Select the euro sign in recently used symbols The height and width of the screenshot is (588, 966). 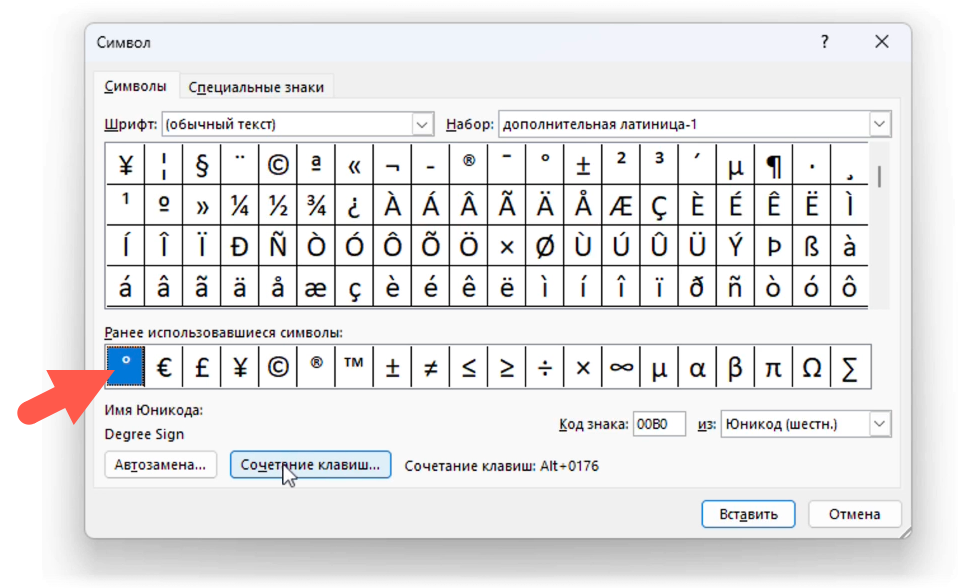[x=164, y=367]
